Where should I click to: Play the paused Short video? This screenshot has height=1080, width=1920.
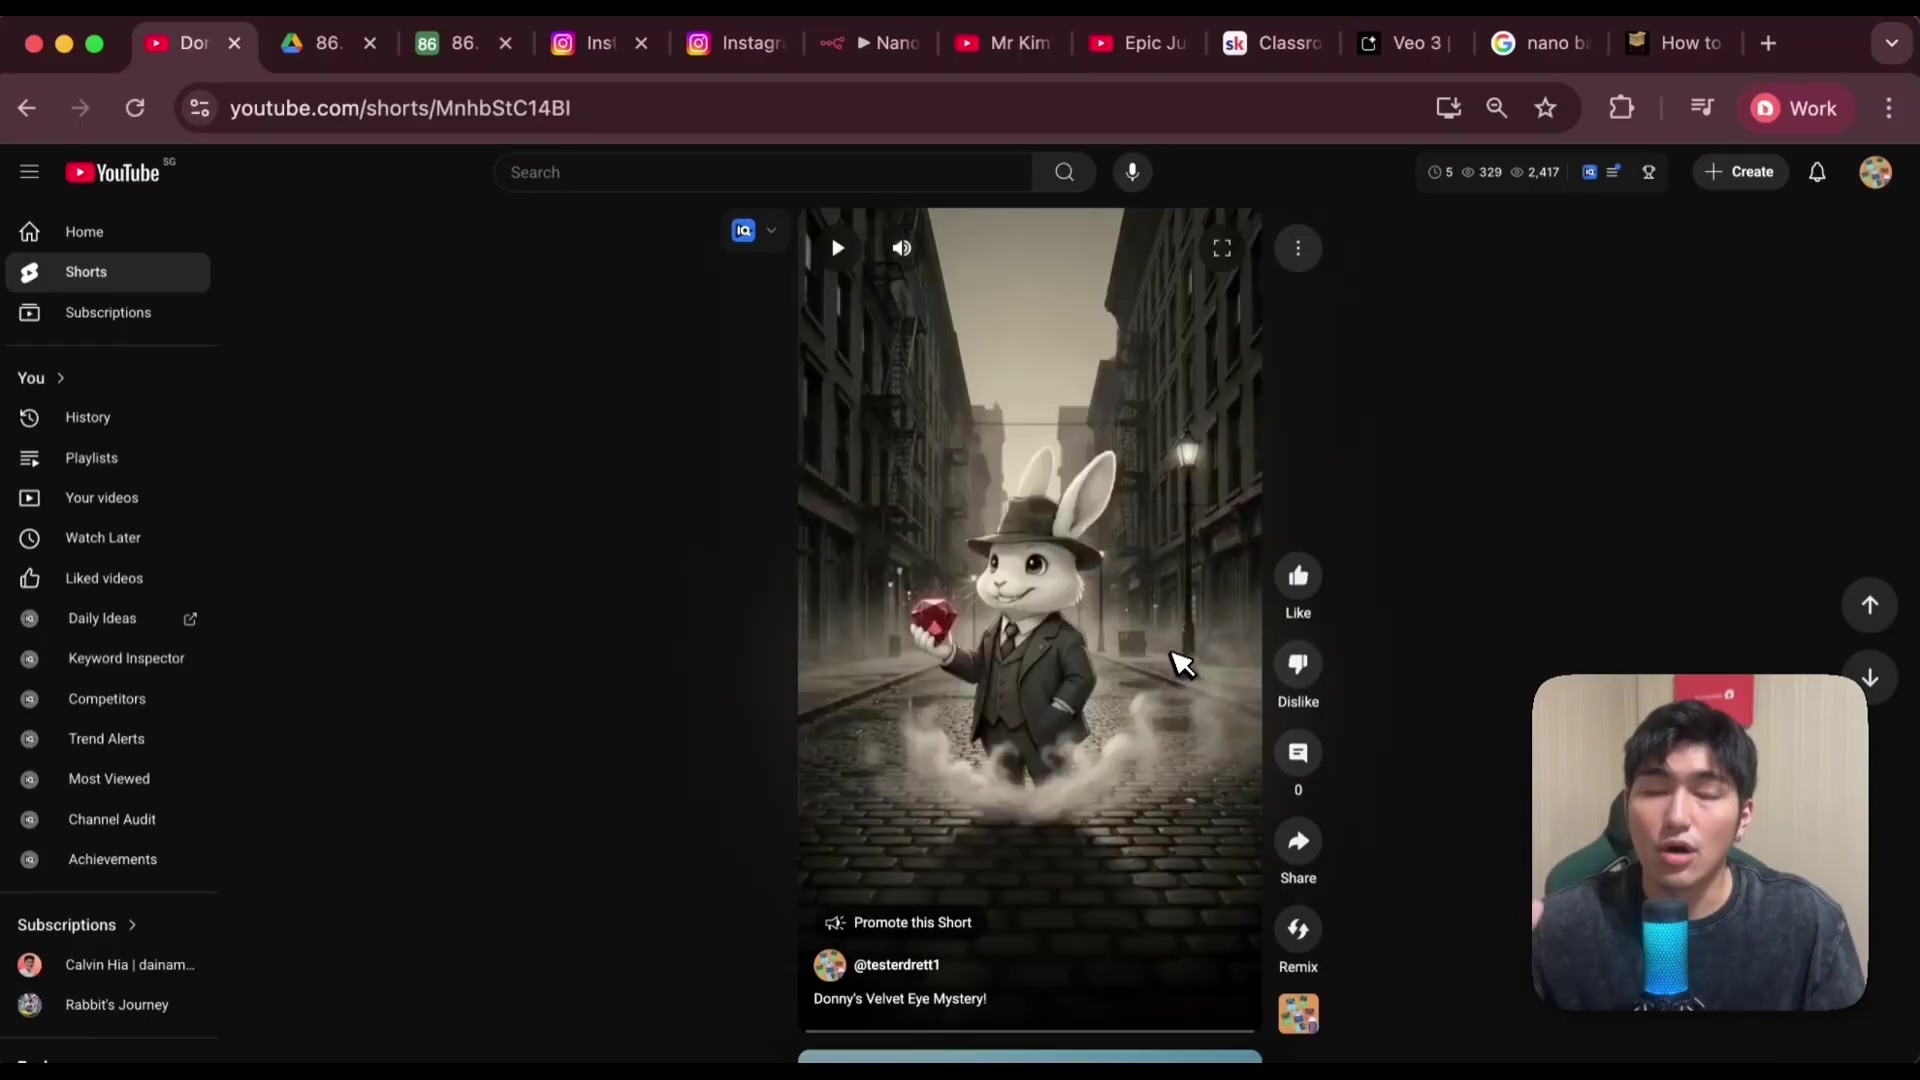pos(838,248)
